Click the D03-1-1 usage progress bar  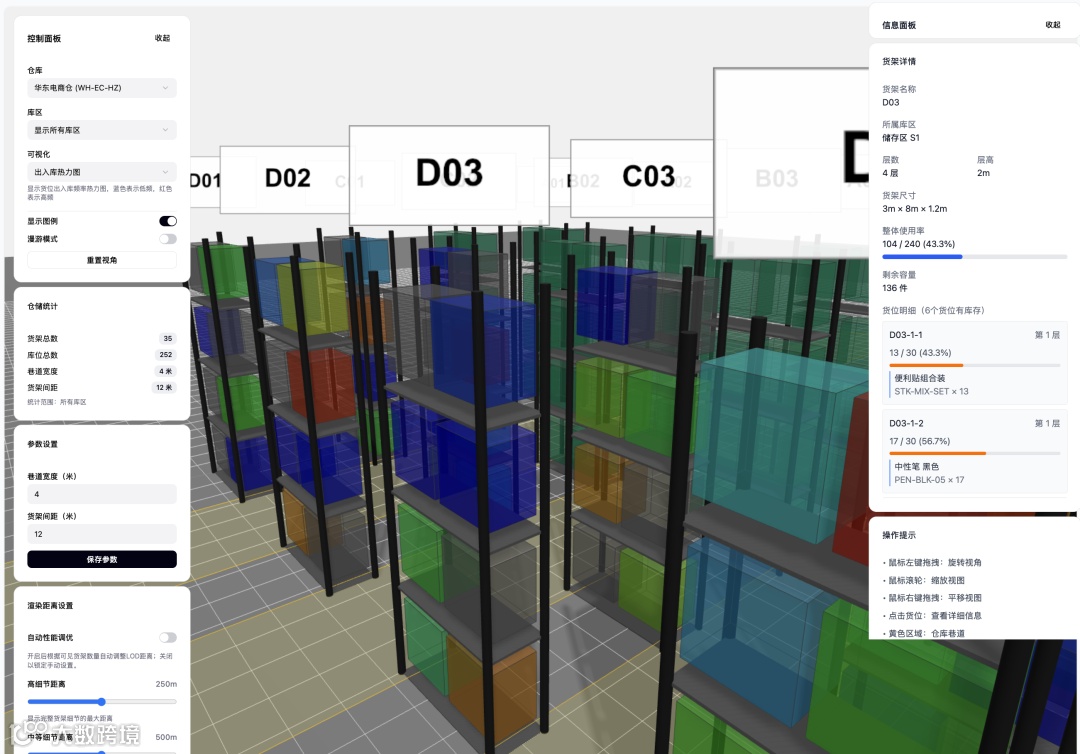(974, 365)
